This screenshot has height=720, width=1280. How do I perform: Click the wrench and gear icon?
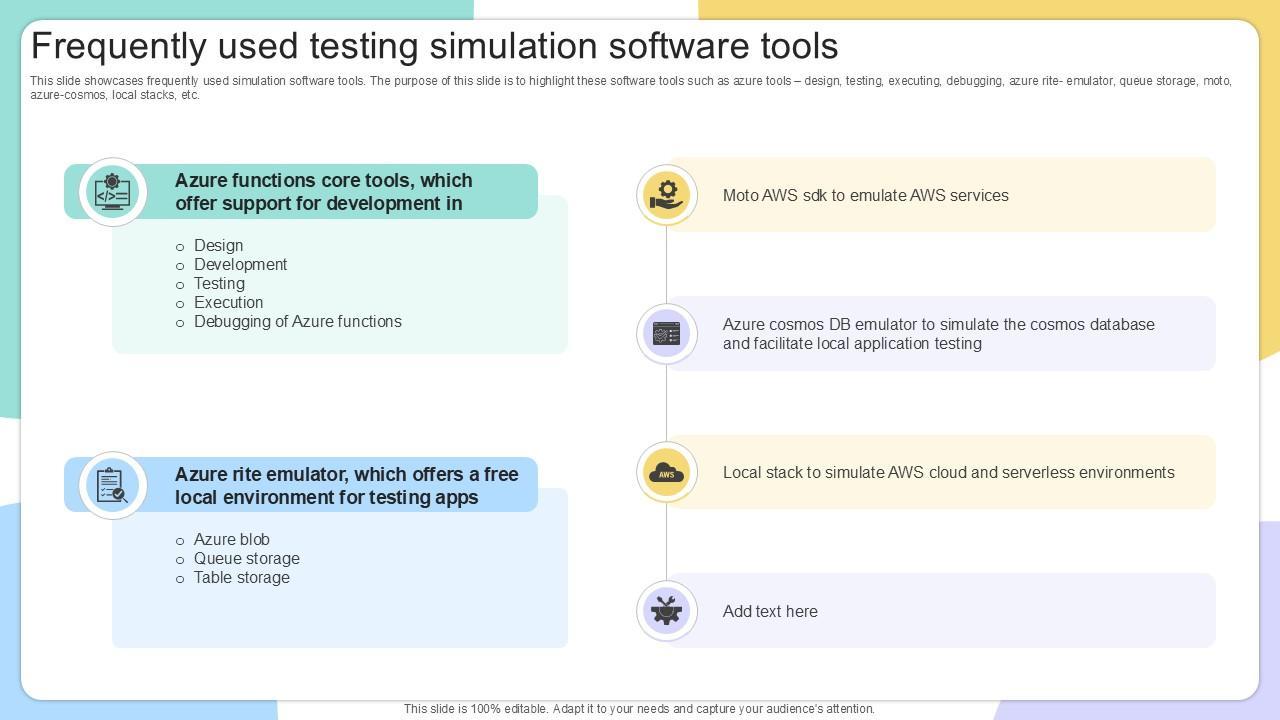[666, 610]
